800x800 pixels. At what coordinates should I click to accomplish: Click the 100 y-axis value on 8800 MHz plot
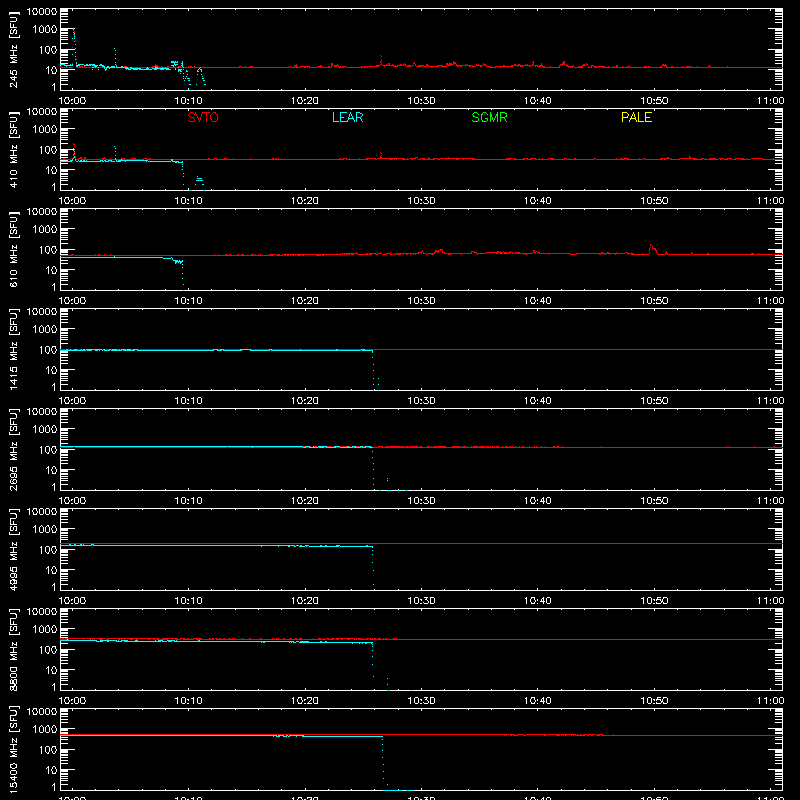tap(48, 650)
